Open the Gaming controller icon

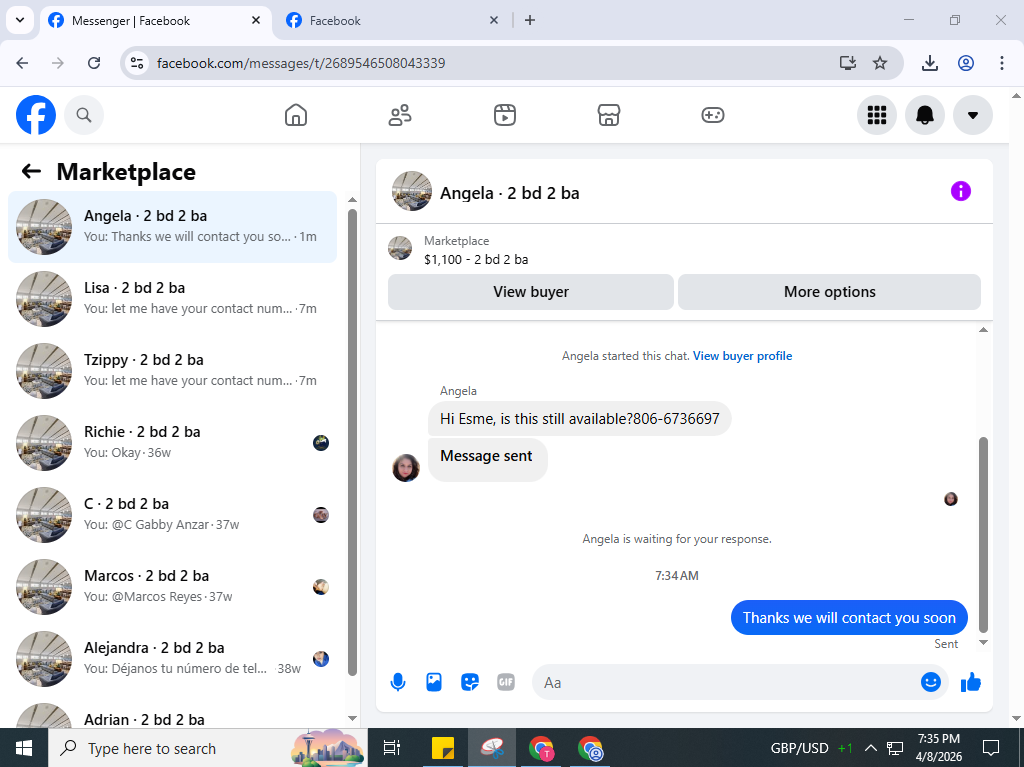point(712,115)
